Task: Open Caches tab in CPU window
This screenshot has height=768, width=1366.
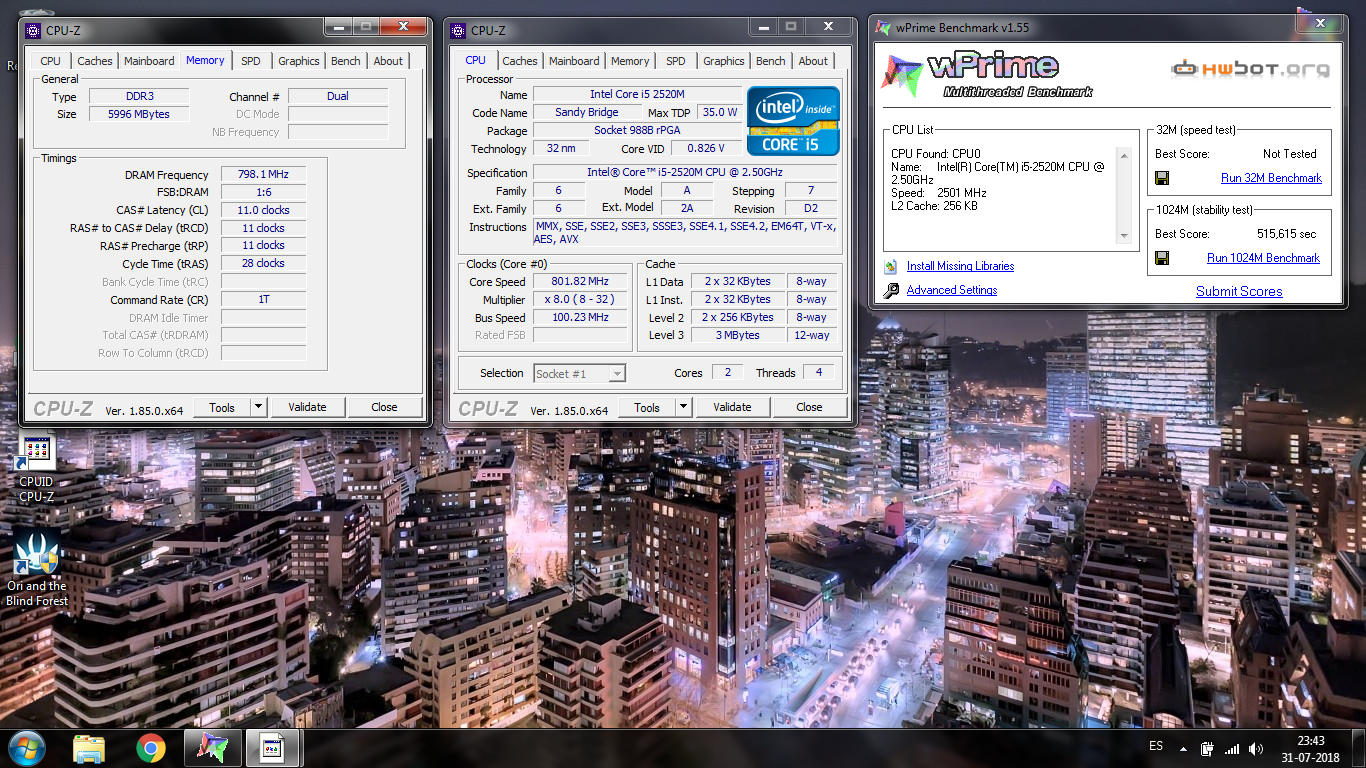Action: [x=520, y=61]
